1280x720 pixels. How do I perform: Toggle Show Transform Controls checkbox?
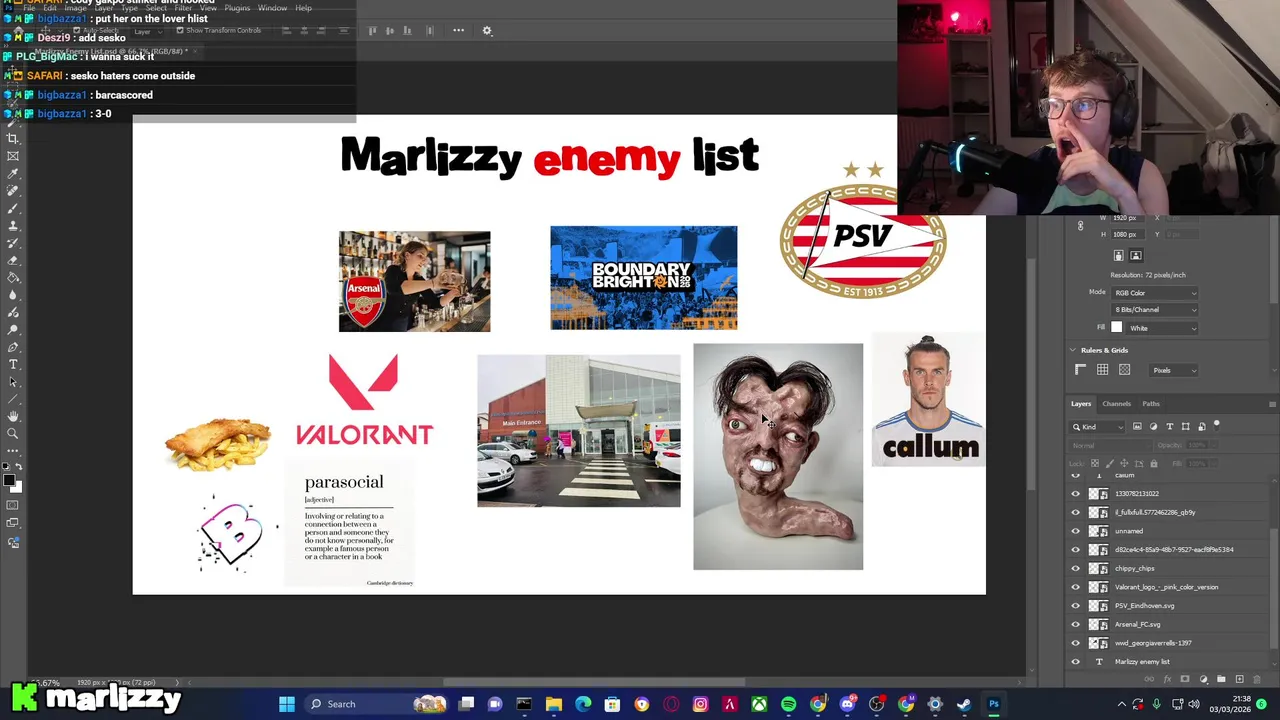[180, 31]
